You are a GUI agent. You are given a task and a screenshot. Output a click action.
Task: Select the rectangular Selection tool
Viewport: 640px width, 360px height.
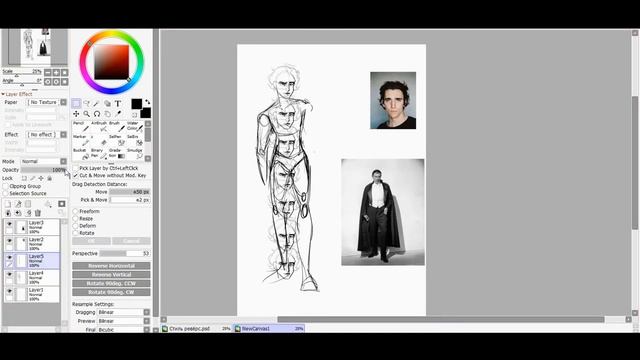point(76,104)
